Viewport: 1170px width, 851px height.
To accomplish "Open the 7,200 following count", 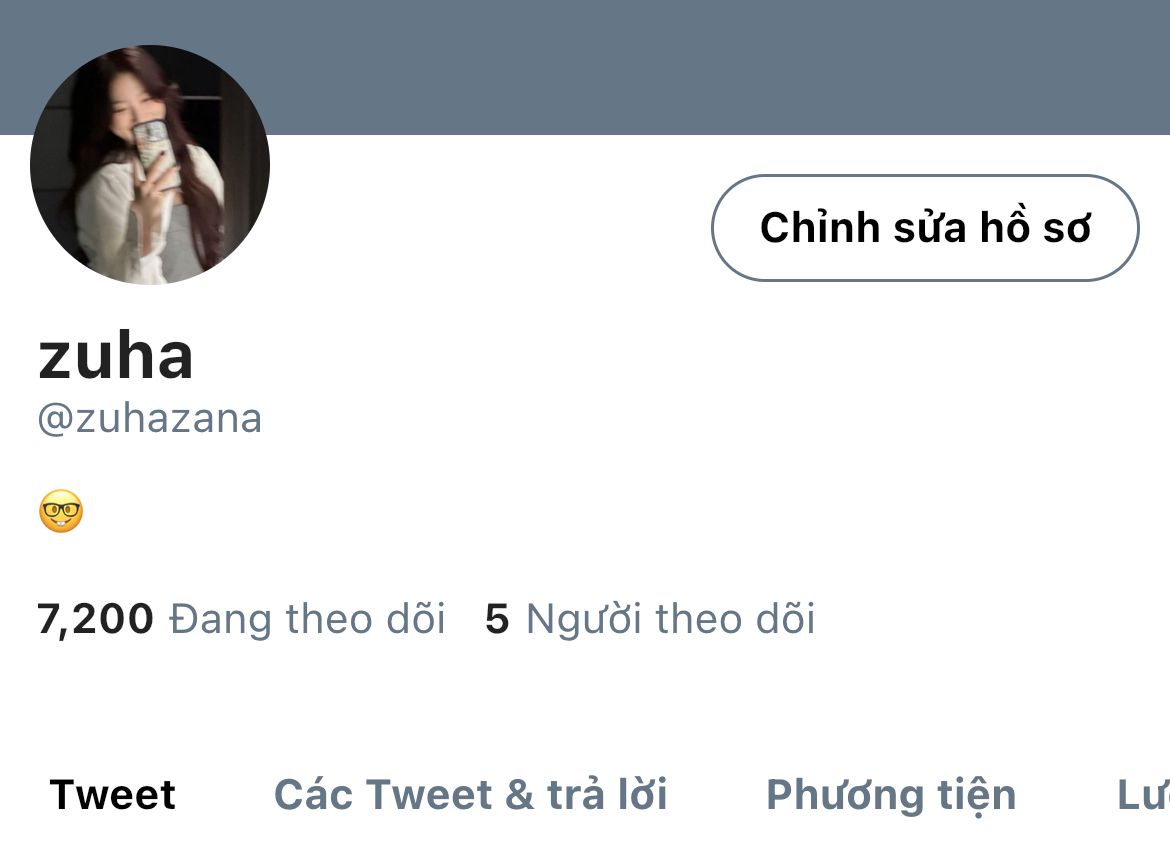I will pos(95,619).
